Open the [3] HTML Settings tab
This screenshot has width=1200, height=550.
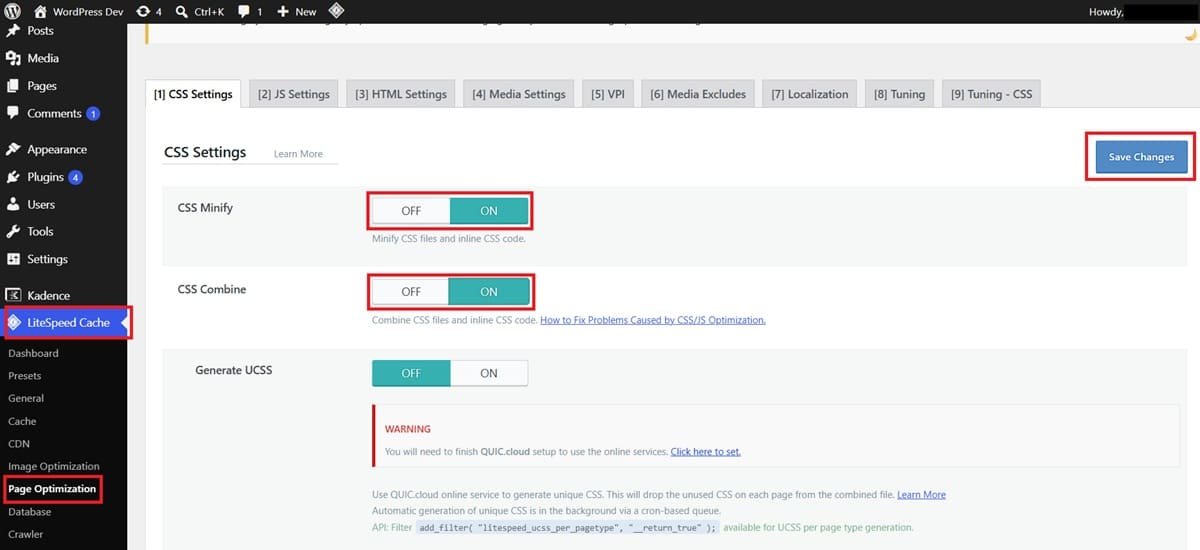[400, 94]
